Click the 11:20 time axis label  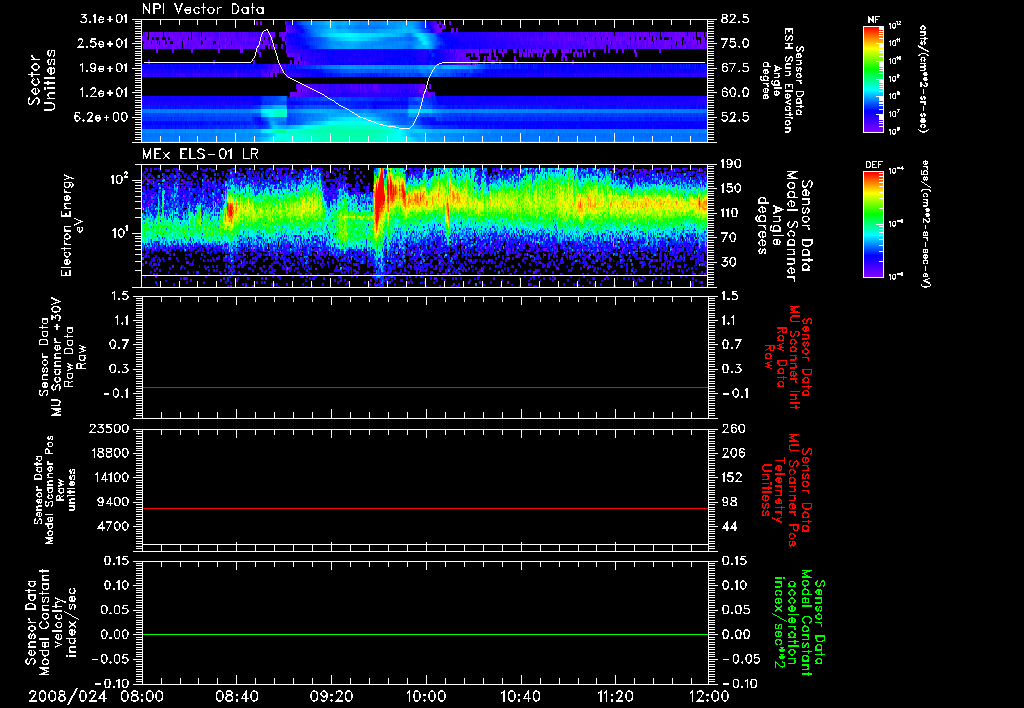tap(615, 697)
